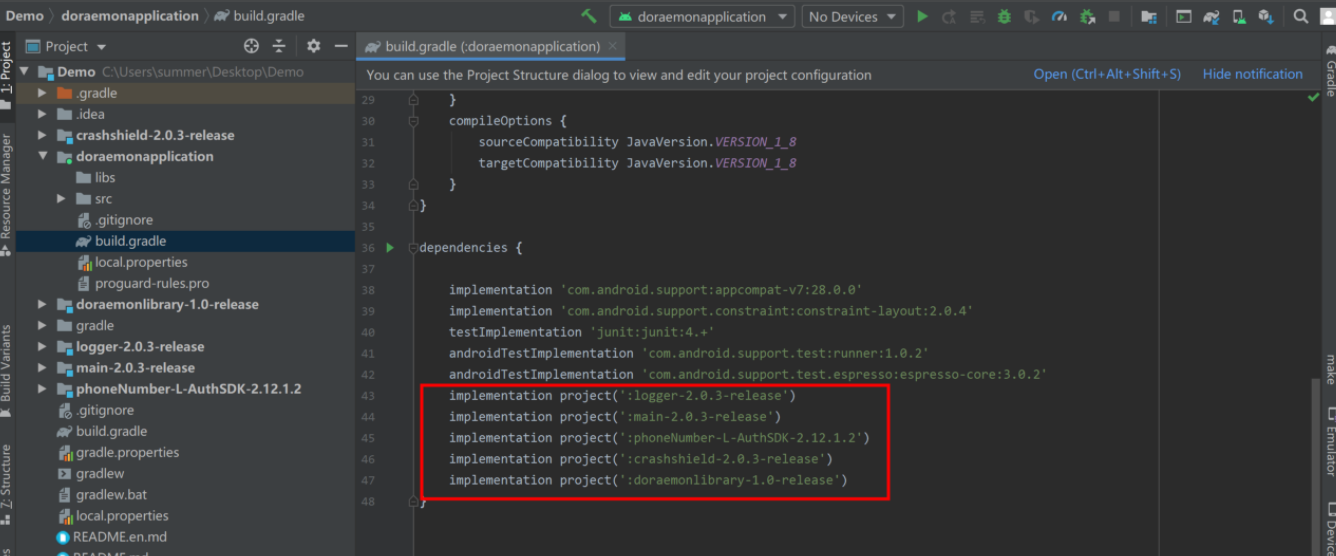1336x556 pixels.
Task: Run the app with green play icon
Action: pyautogui.click(x=922, y=16)
